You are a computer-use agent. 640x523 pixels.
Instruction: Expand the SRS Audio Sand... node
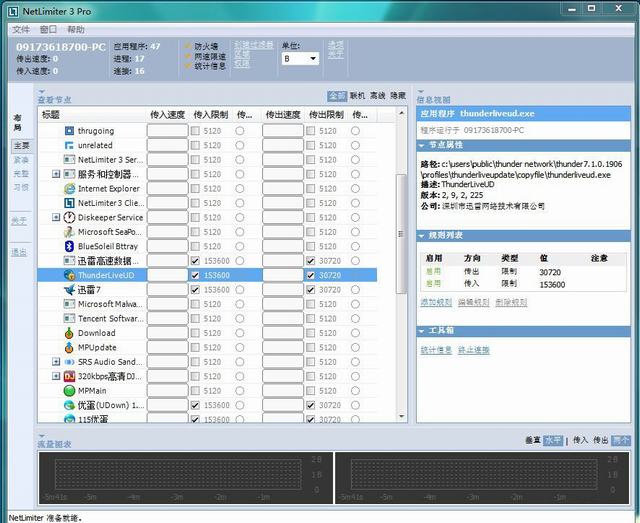pos(56,362)
